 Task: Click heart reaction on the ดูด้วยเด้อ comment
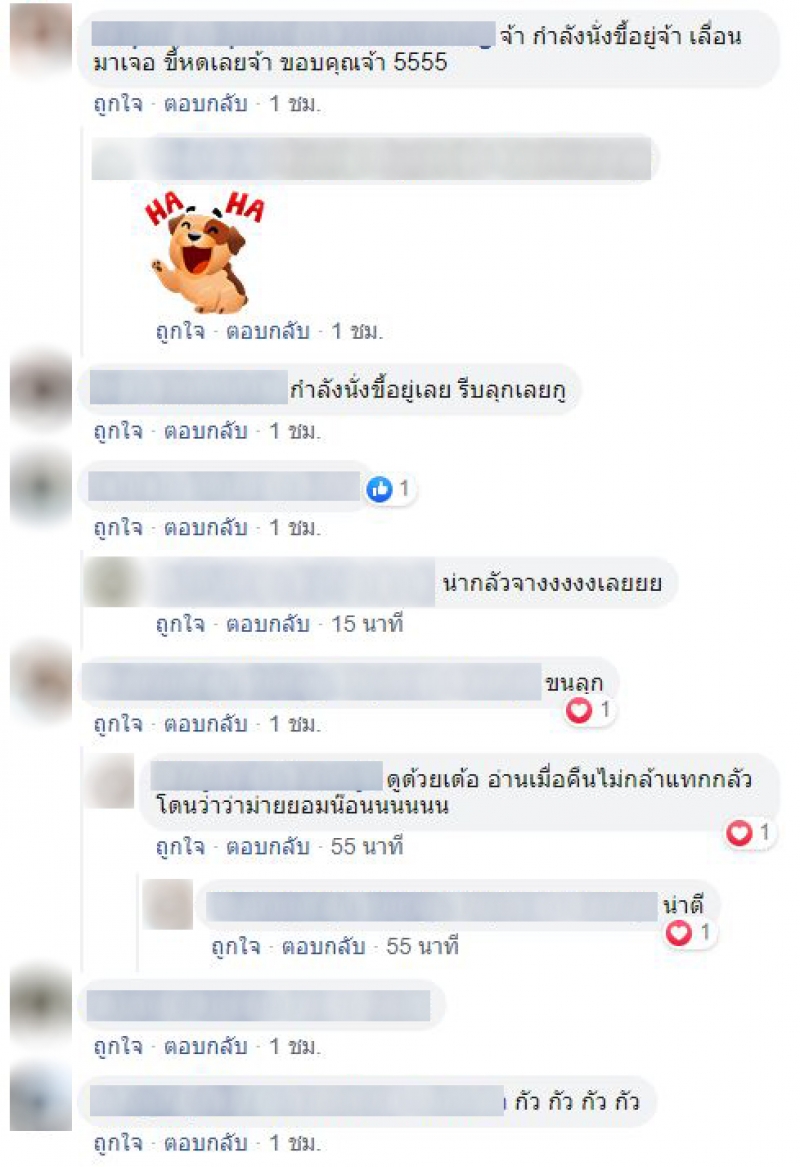pyautogui.click(x=739, y=832)
